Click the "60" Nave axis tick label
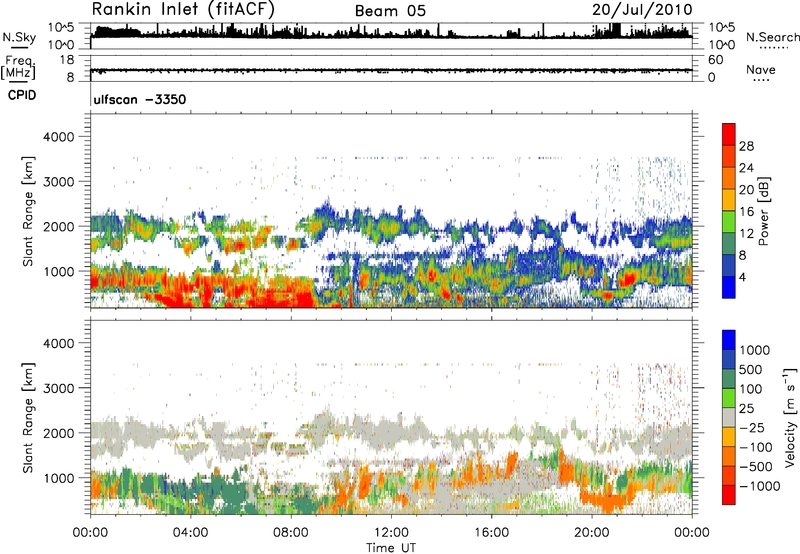The image size is (800, 554). [x=715, y=60]
